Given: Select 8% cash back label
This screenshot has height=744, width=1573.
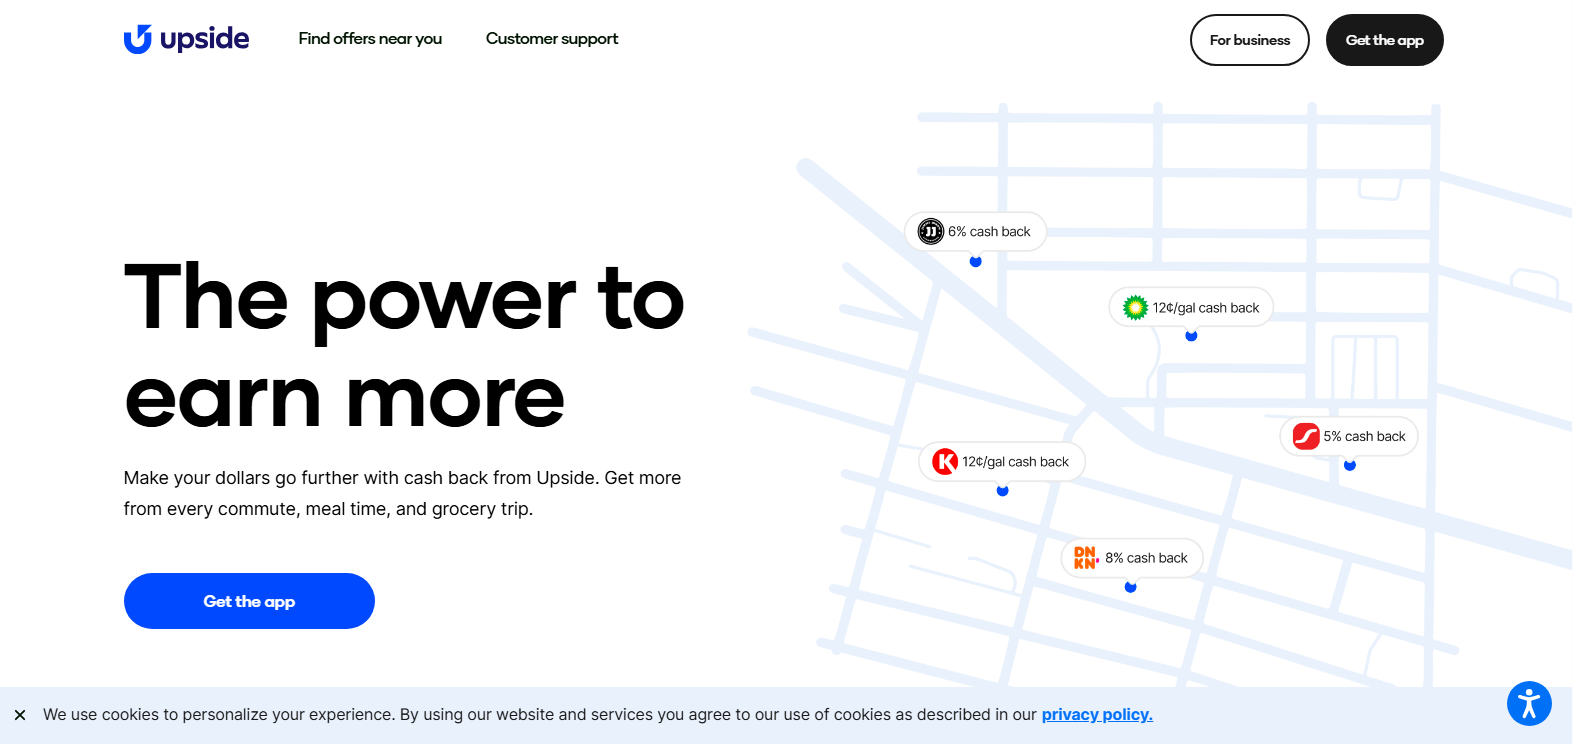Looking at the screenshot, I should [x=1146, y=558].
